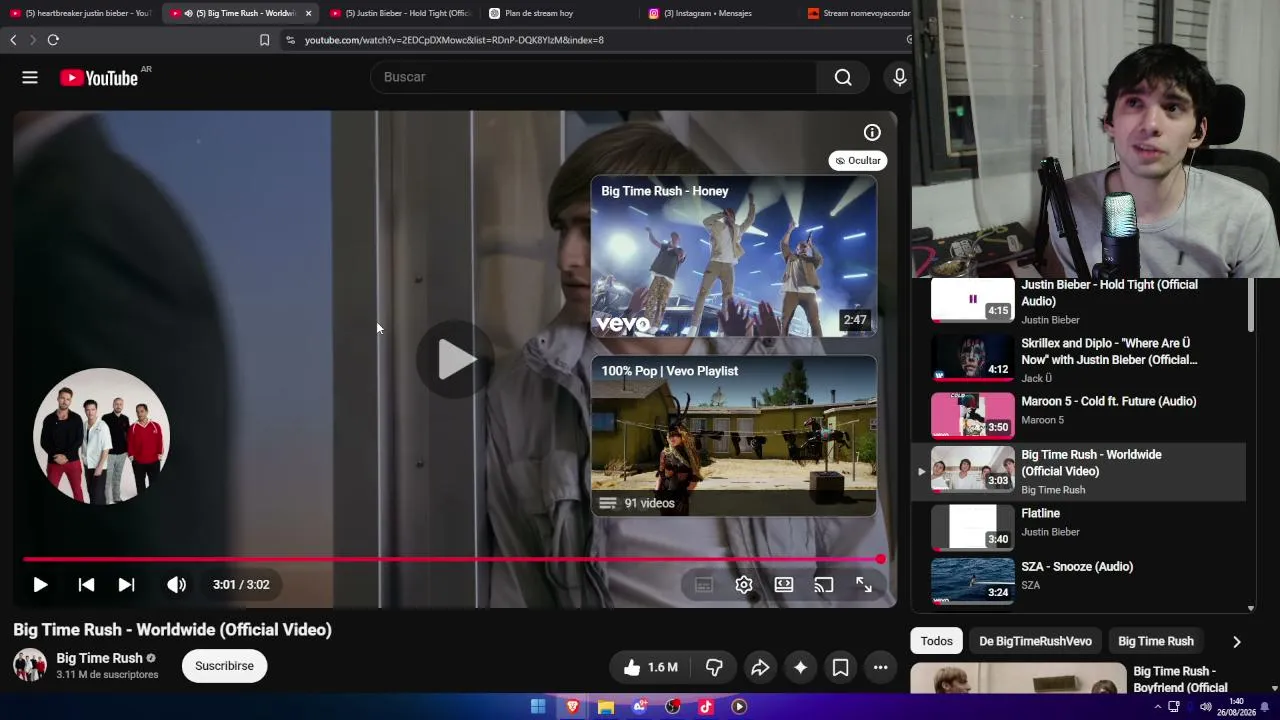Open more actions three-dot menu
1280x720 pixels.
pyautogui.click(x=880, y=667)
